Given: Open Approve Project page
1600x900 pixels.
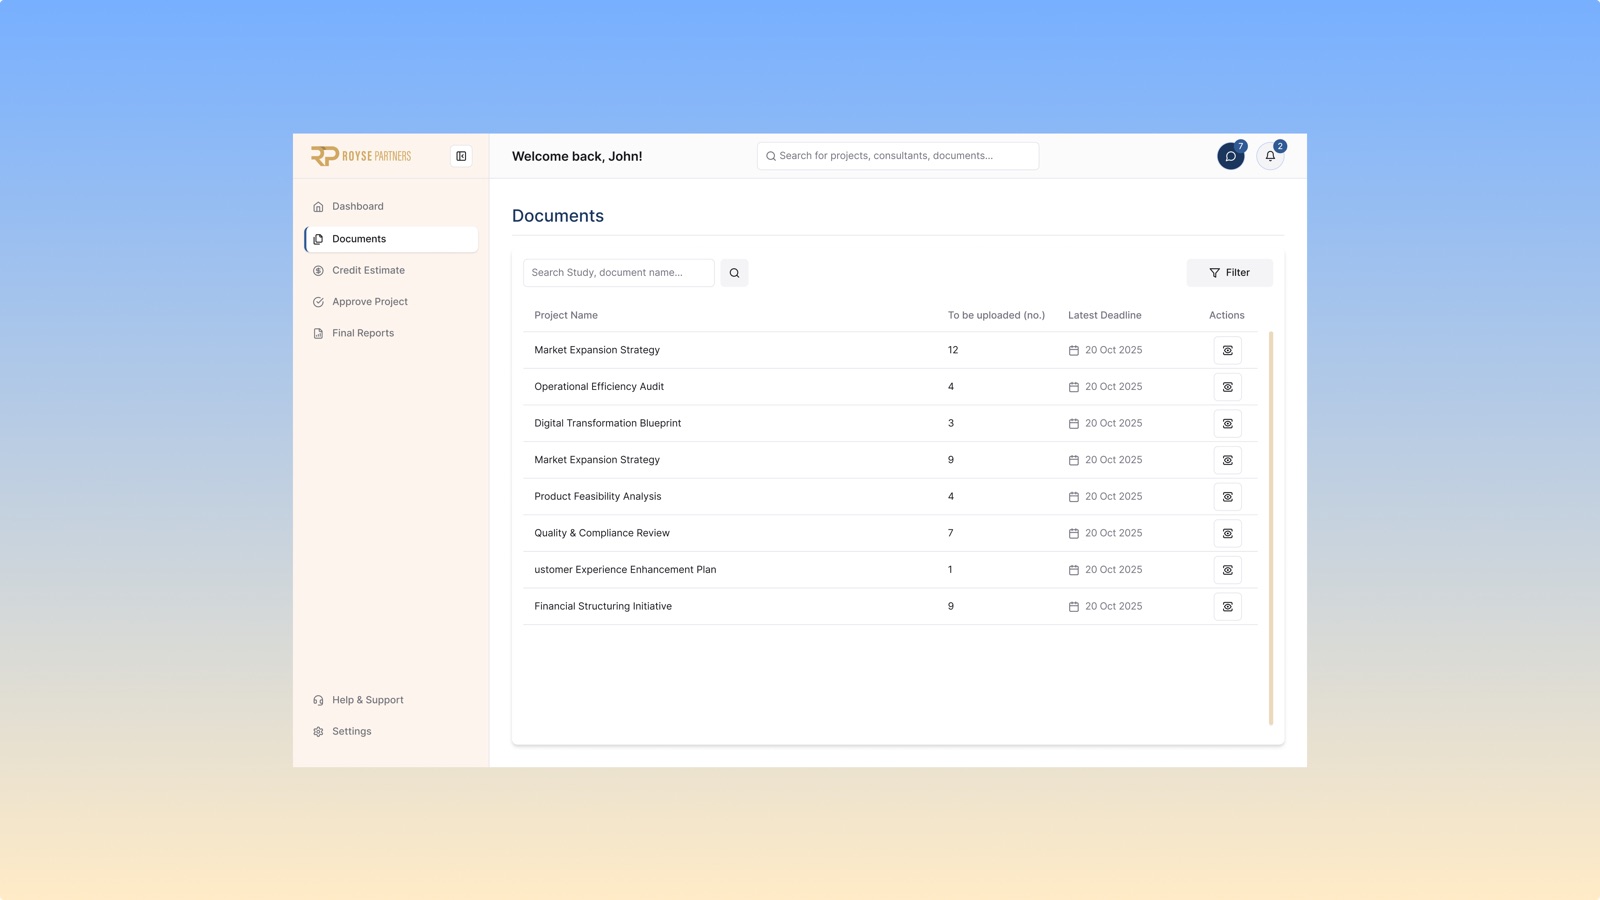Looking at the screenshot, I should [391, 302].
